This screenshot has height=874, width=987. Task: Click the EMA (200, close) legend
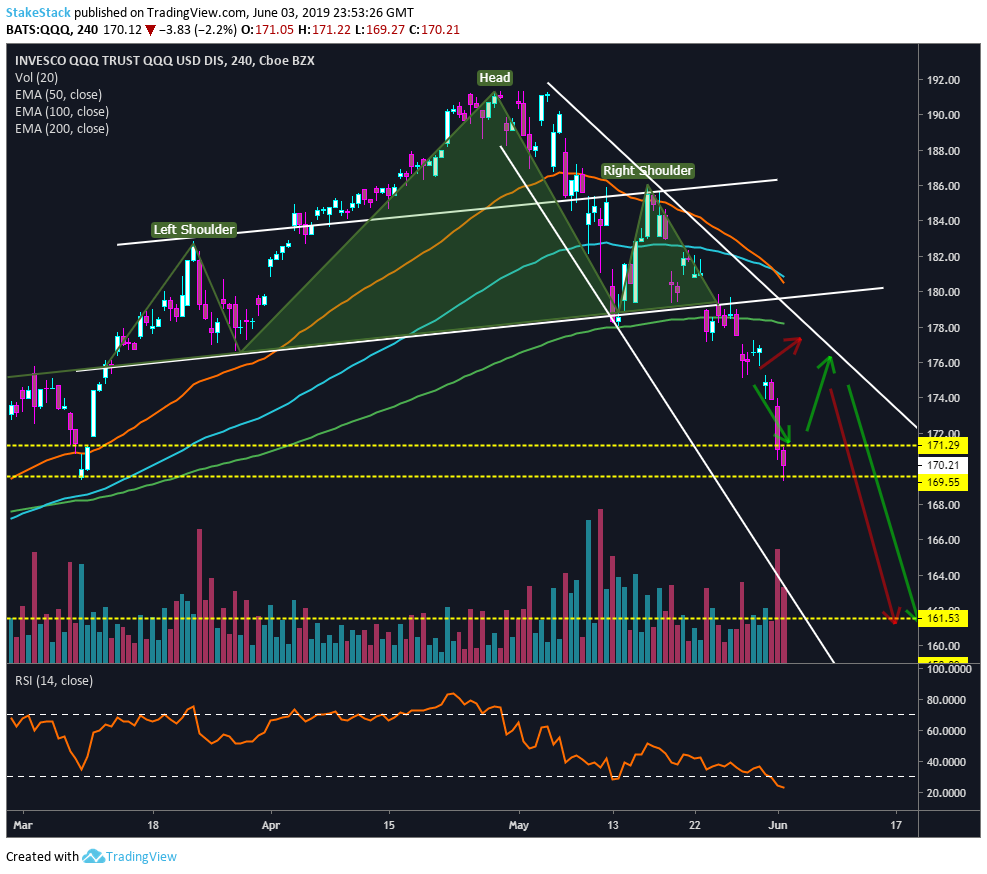point(62,128)
